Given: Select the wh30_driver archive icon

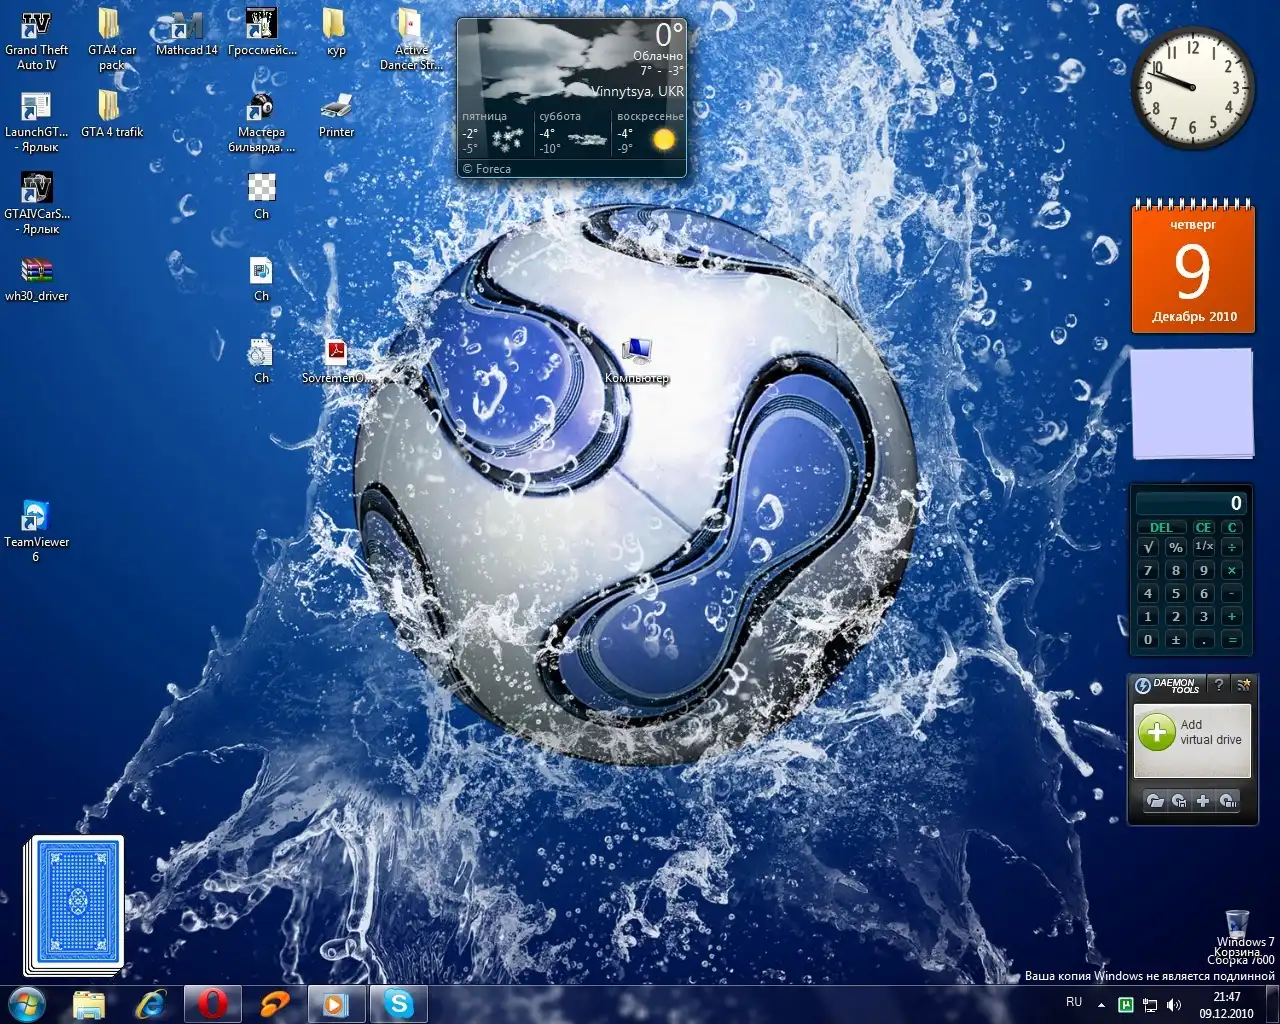Looking at the screenshot, I should pyautogui.click(x=36, y=271).
